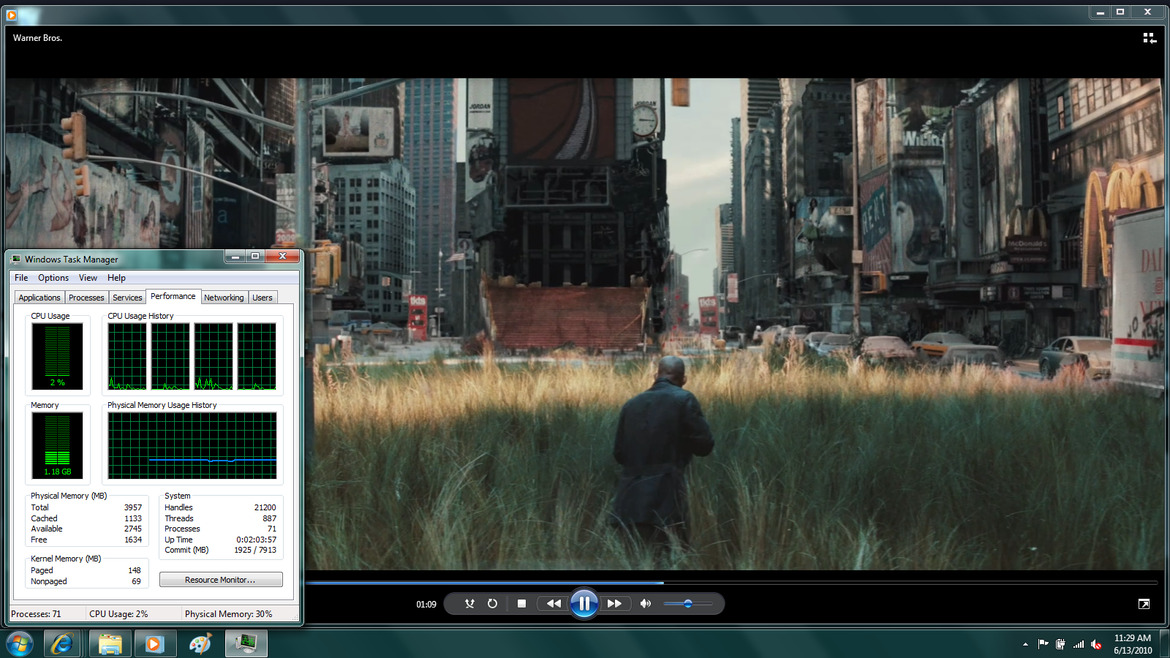Switch to library icon at top right
The width and height of the screenshot is (1170, 658).
click(1149, 38)
